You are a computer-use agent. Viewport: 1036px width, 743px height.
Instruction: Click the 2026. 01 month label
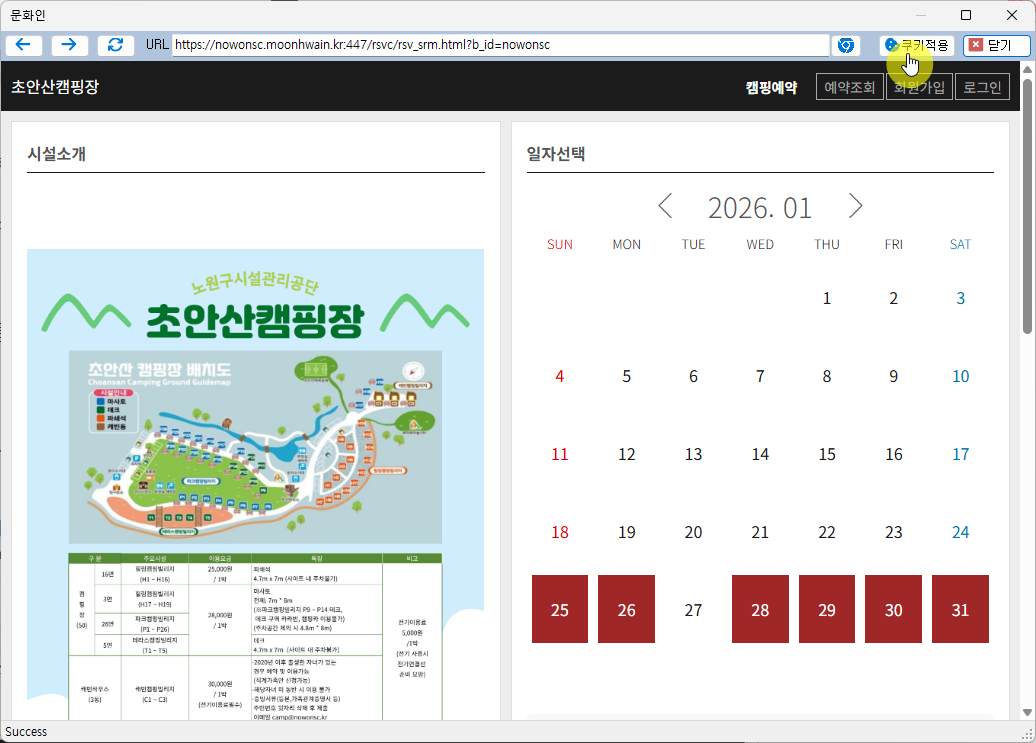tap(760, 208)
